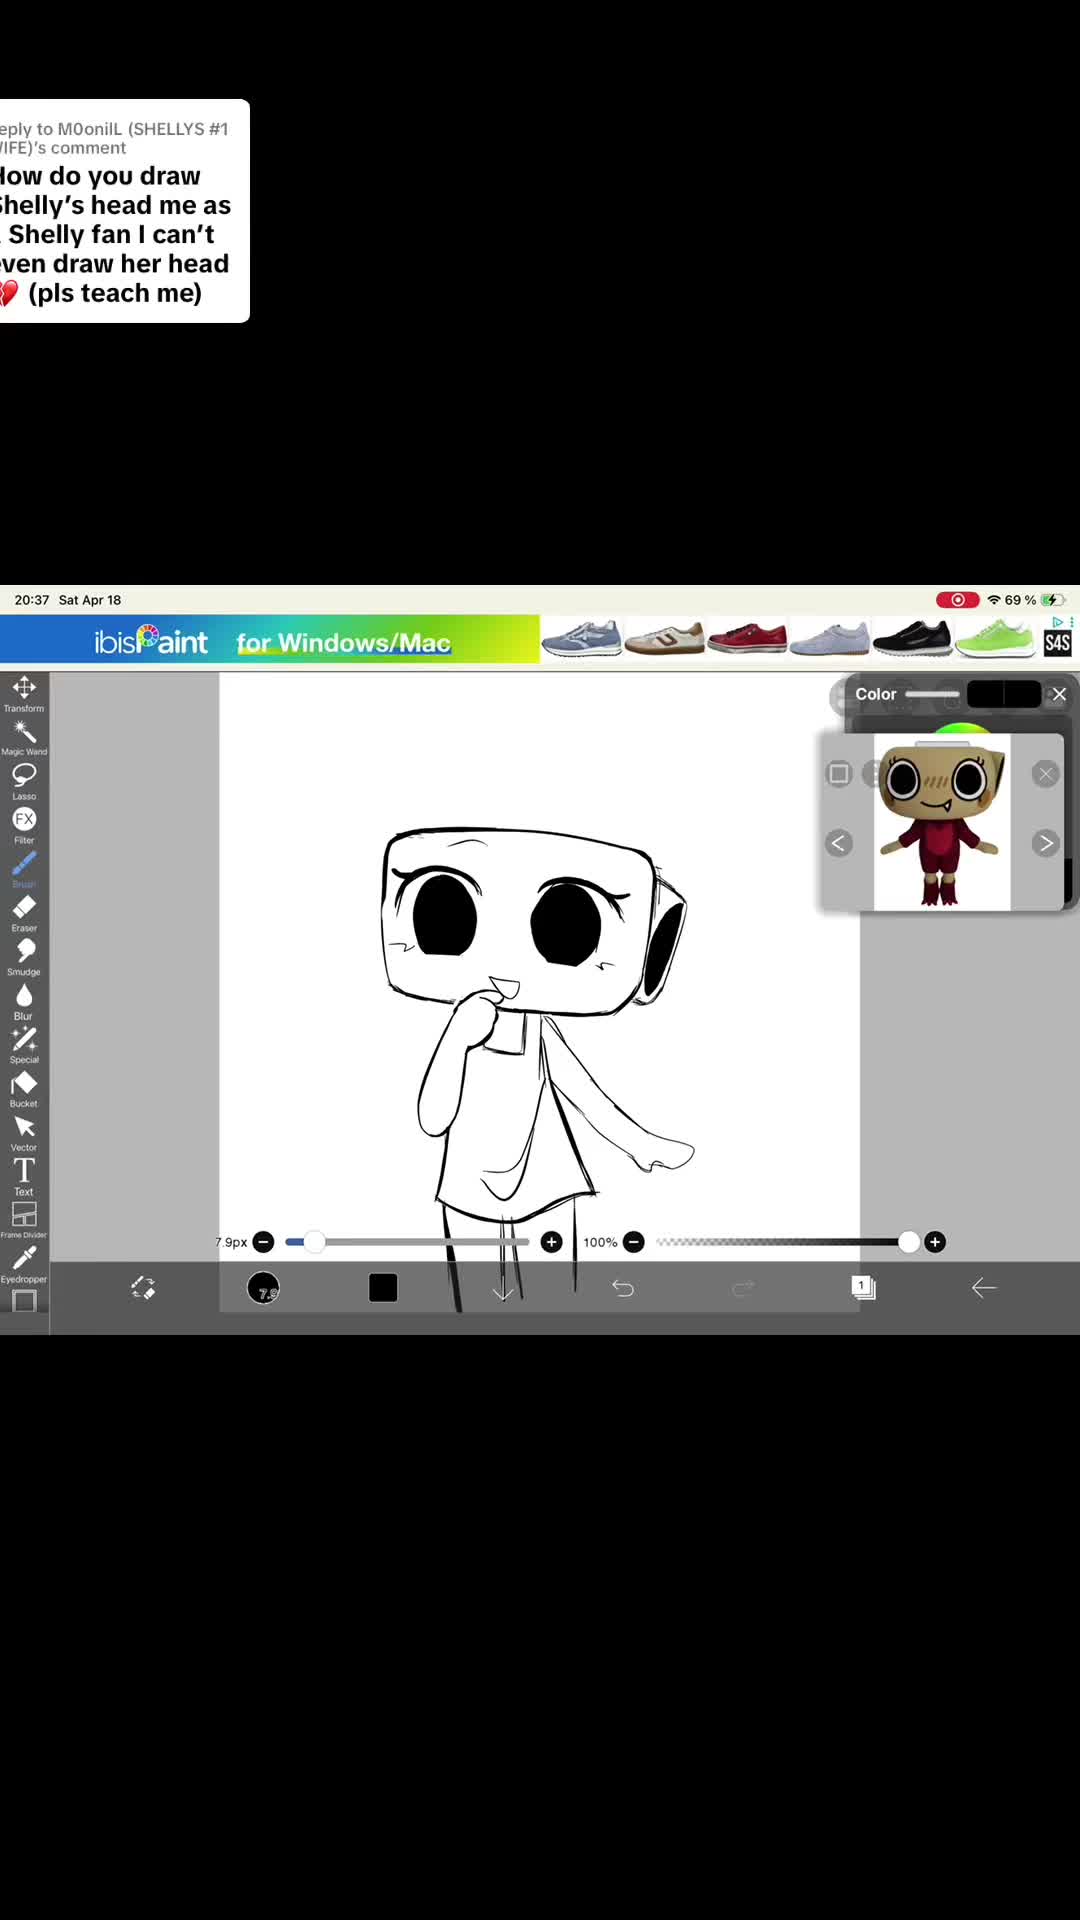Viewport: 1080px width, 1920px height.
Task: Adjust the opacity slider
Action: [787, 1242]
